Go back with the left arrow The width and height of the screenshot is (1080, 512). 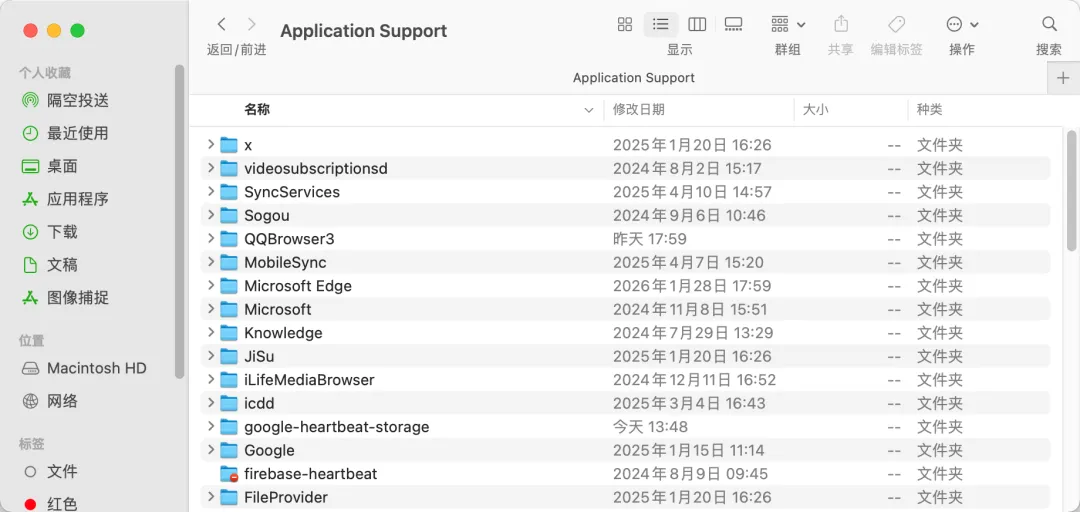pyautogui.click(x=222, y=24)
